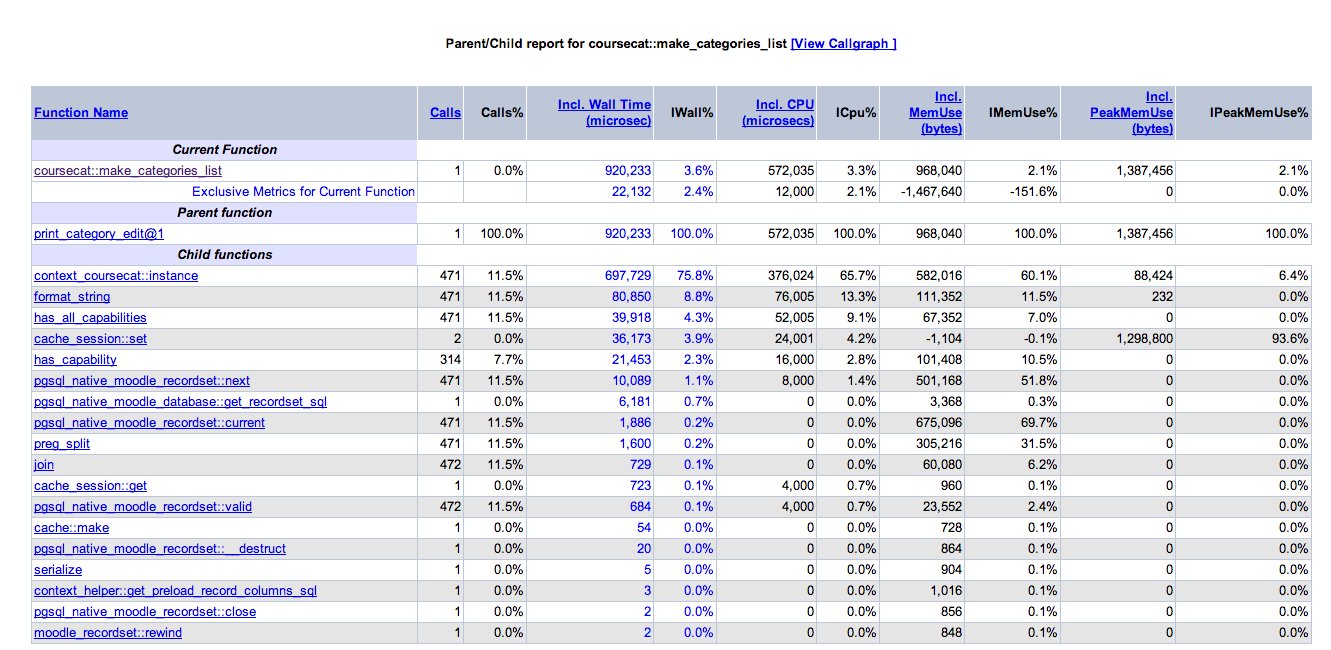1331x650 pixels.
Task: Open pgsql_native_moodle_recordset::__destruct link
Action: (160, 549)
